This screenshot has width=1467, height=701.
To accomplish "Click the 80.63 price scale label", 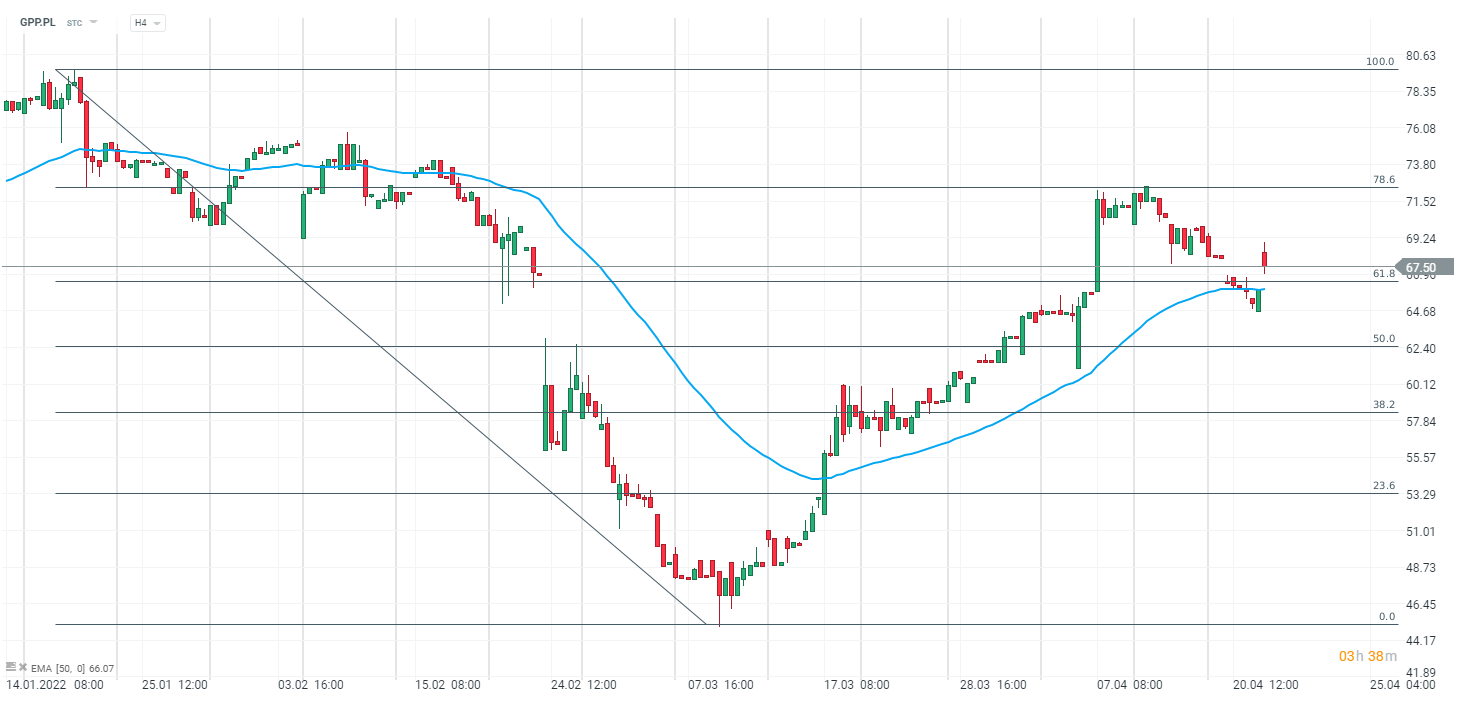I will (x=1420, y=56).
